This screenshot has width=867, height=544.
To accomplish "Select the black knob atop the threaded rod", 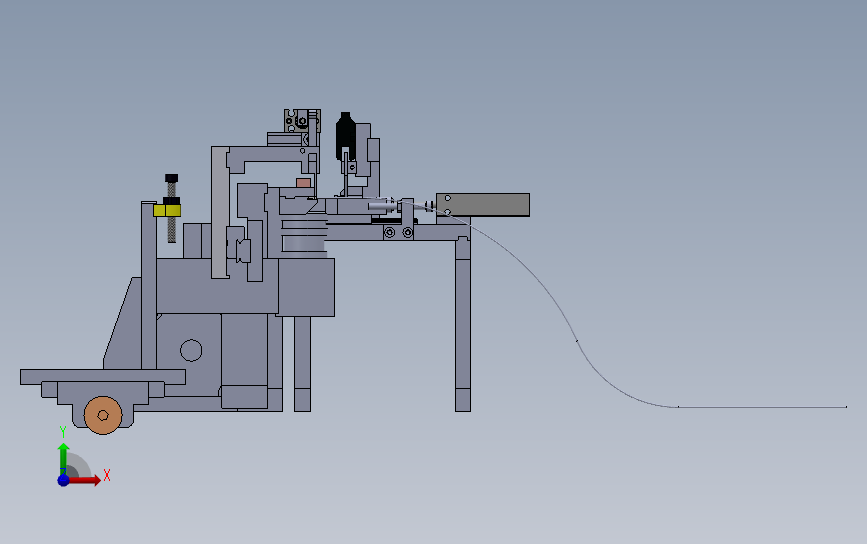I will [171, 178].
